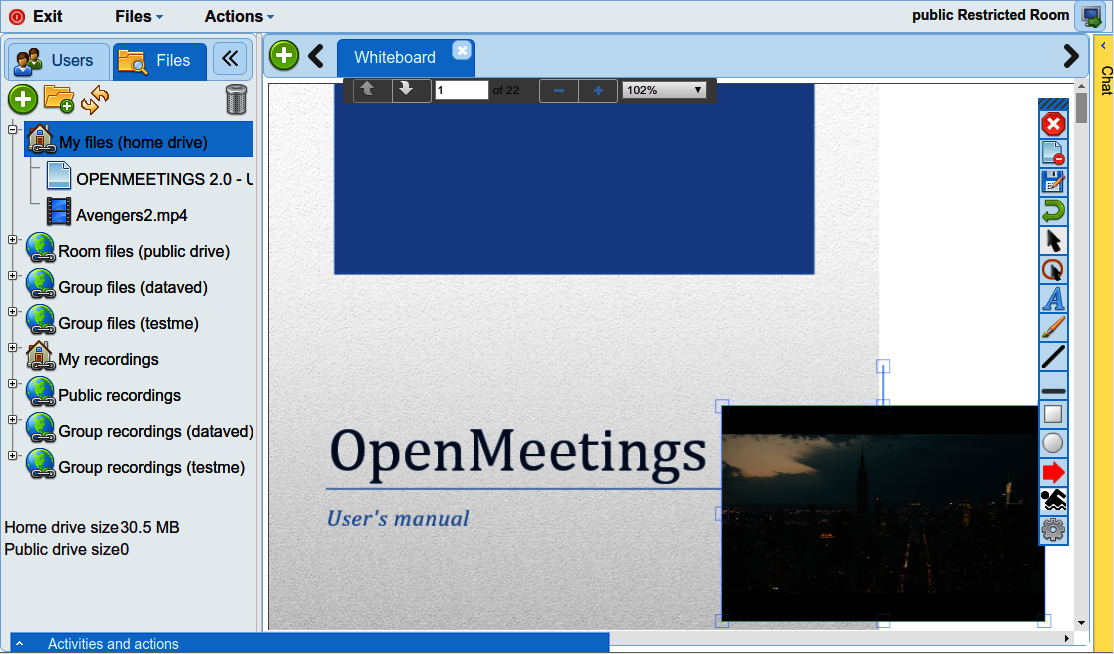Click the screen sharing icon at top right
Screen dimensions: 1114x654
coord(1090,16)
